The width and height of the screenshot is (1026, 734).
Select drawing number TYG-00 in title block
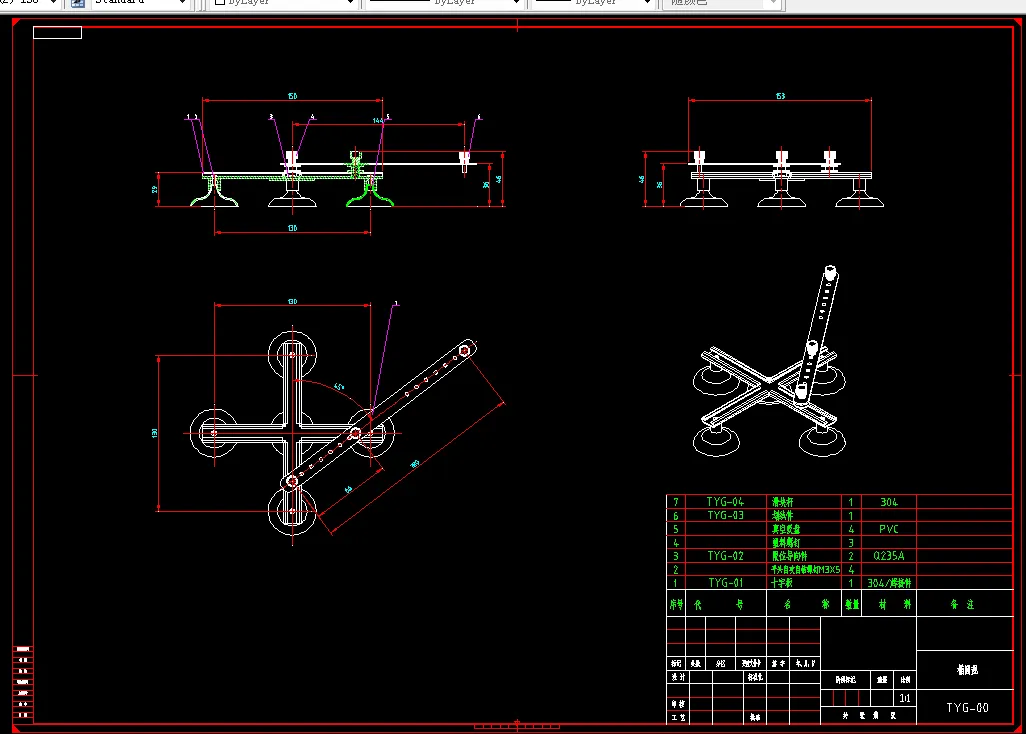[967, 708]
